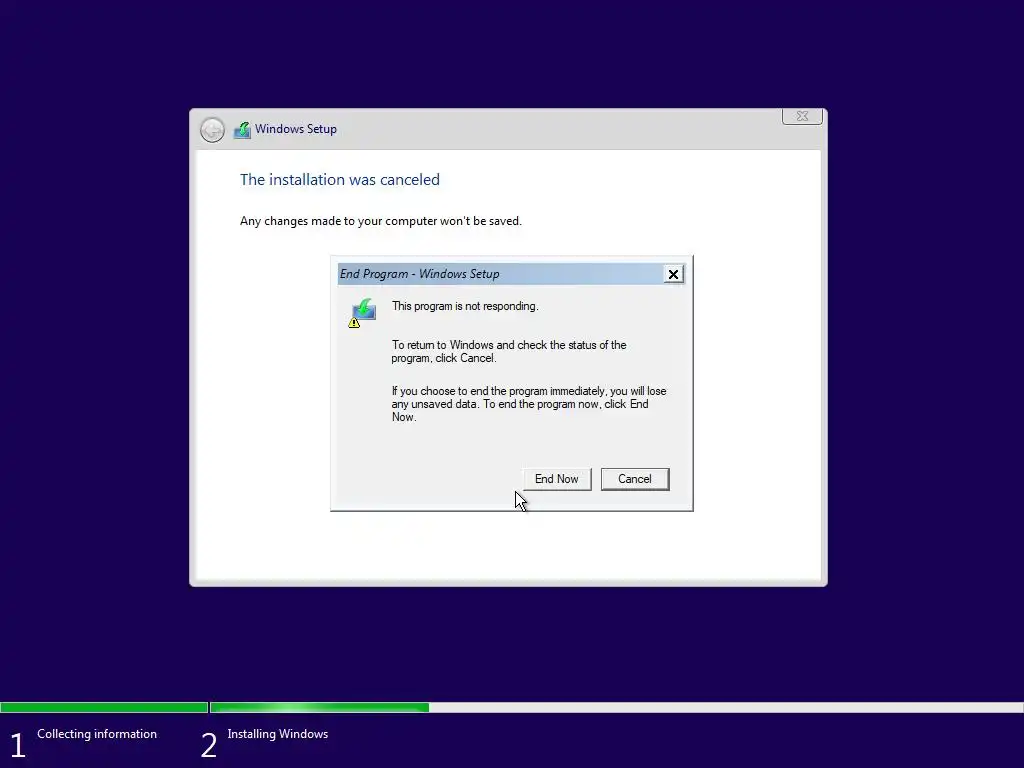Screen dimensions: 1024x768
Task: Click 'Any changes made to your computer' text
Action: (x=381, y=221)
